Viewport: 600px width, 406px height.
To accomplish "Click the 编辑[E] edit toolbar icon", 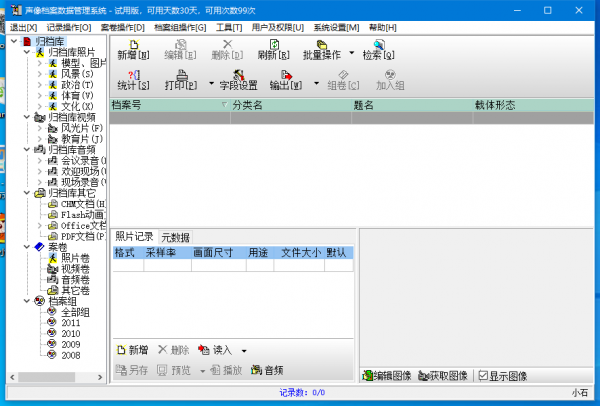I will [x=180, y=50].
